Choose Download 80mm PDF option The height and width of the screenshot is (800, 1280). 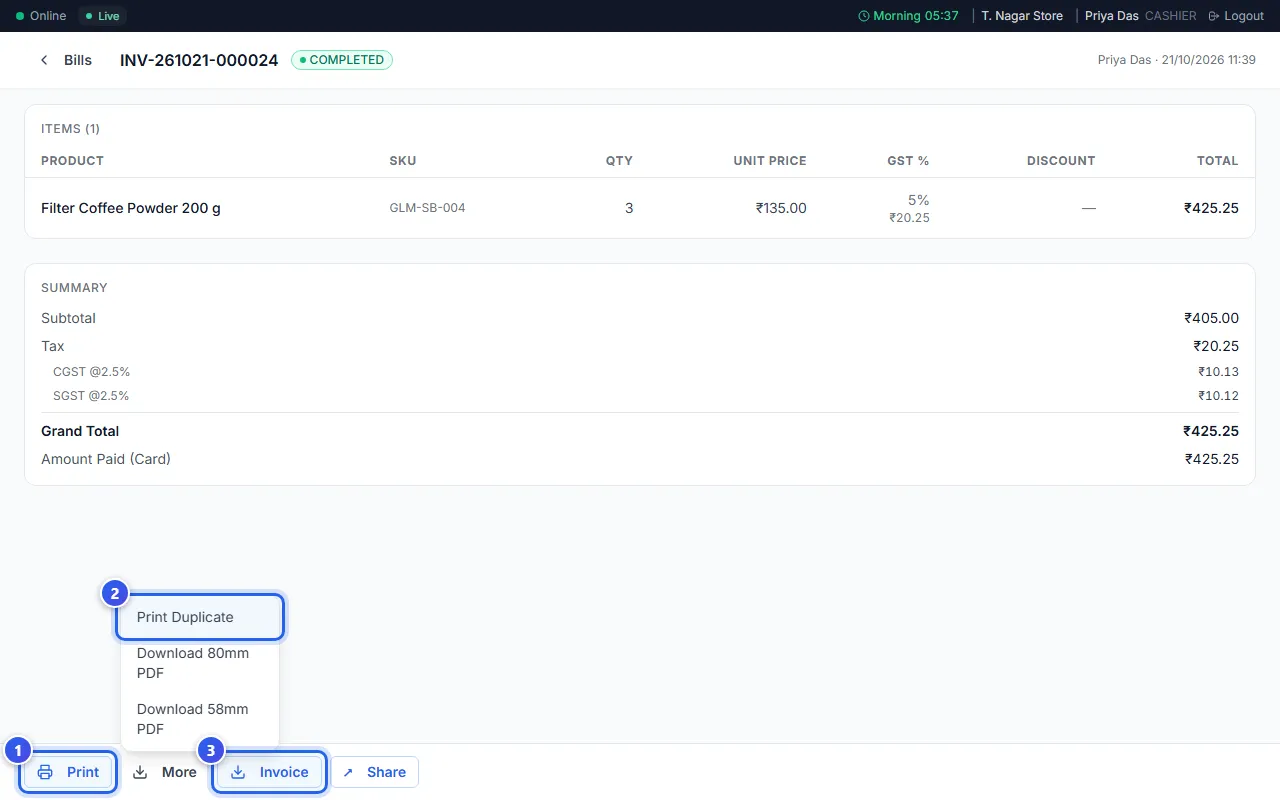point(200,663)
